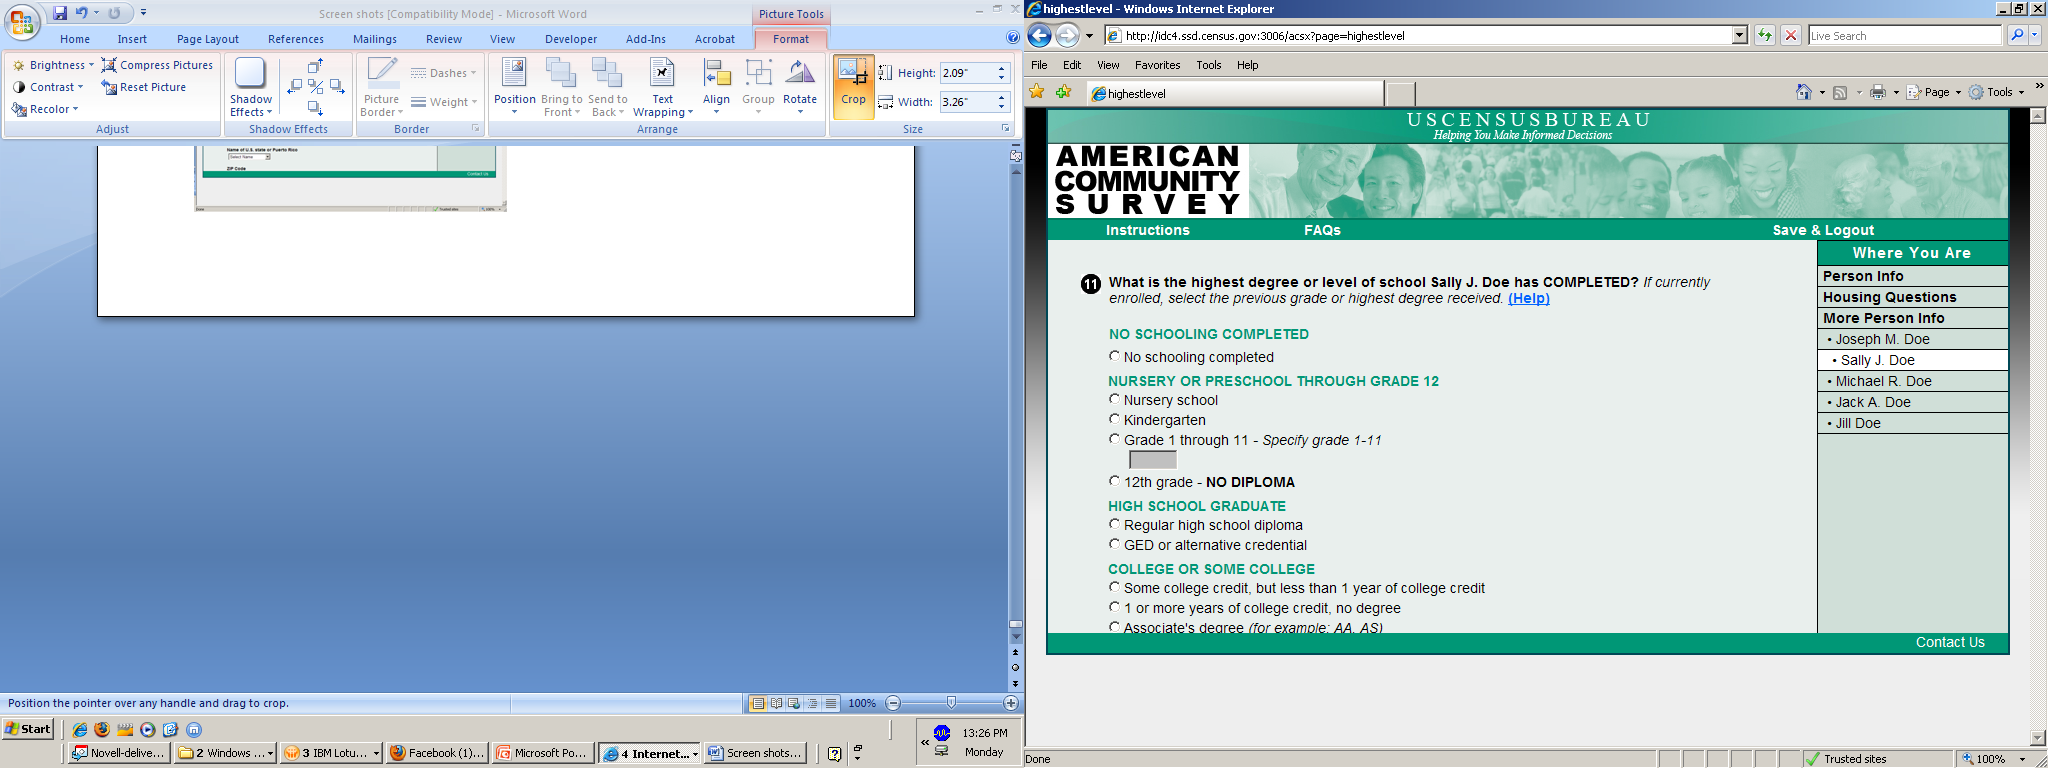Open the Brightness dropdown
Image resolution: width=2048 pixels, height=768 pixels.
point(53,65)
